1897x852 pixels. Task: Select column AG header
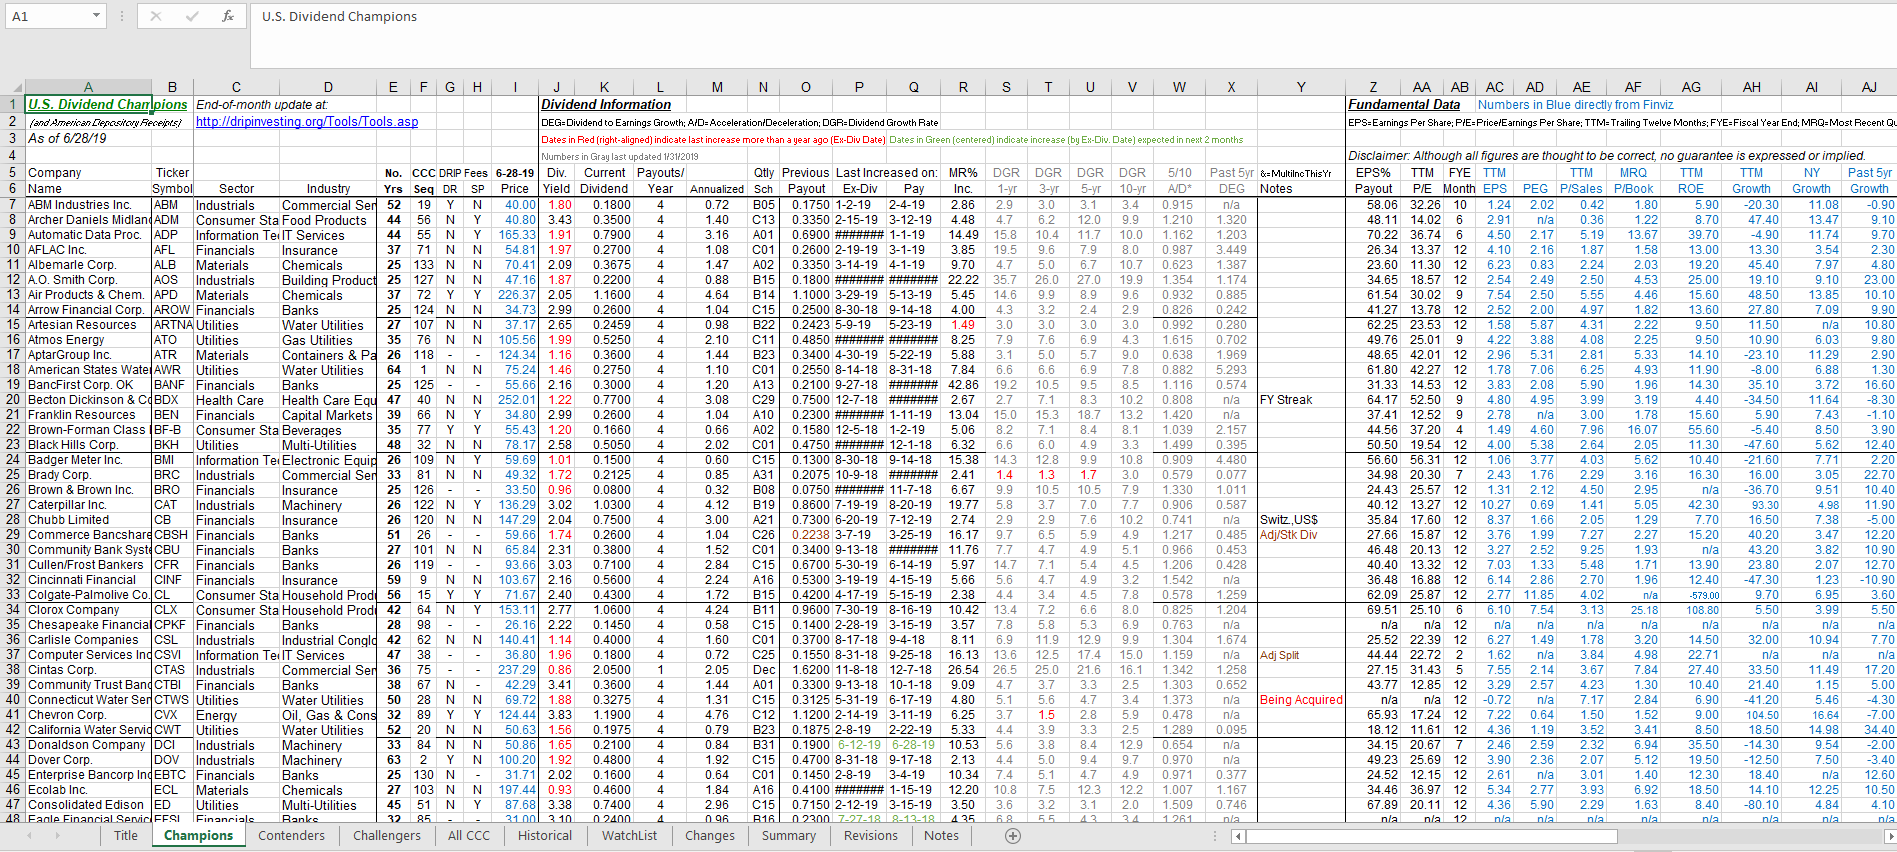tap(1691, 88)
